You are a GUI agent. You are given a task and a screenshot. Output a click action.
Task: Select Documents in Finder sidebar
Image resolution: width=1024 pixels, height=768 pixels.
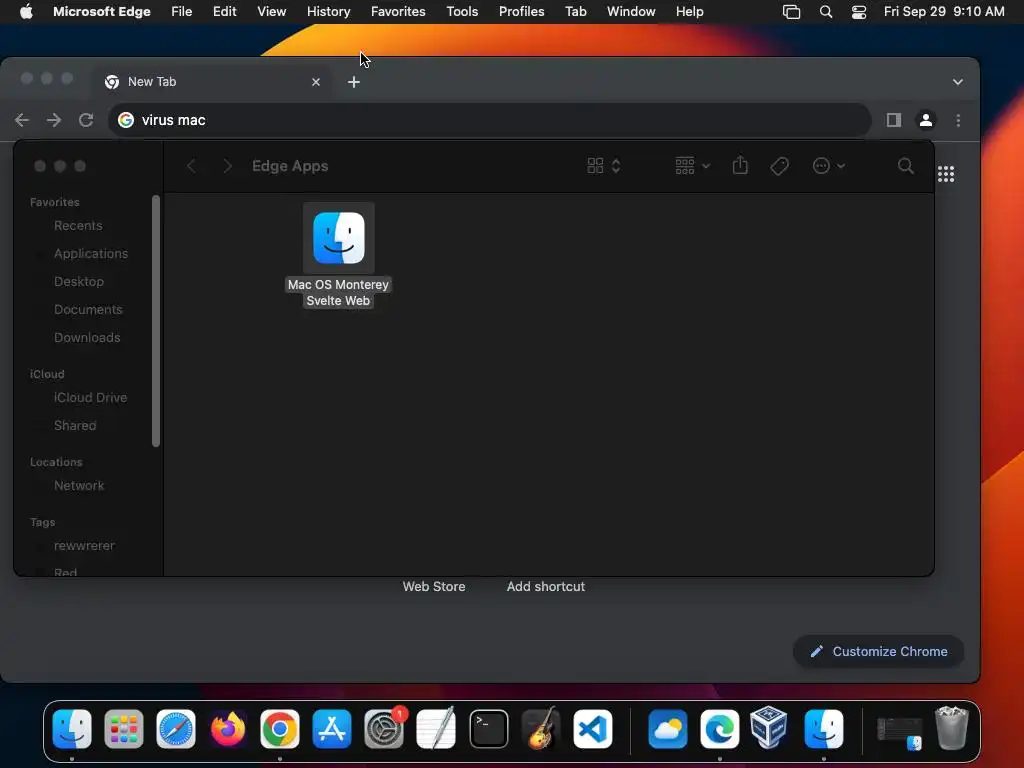(x=90, y=310)
